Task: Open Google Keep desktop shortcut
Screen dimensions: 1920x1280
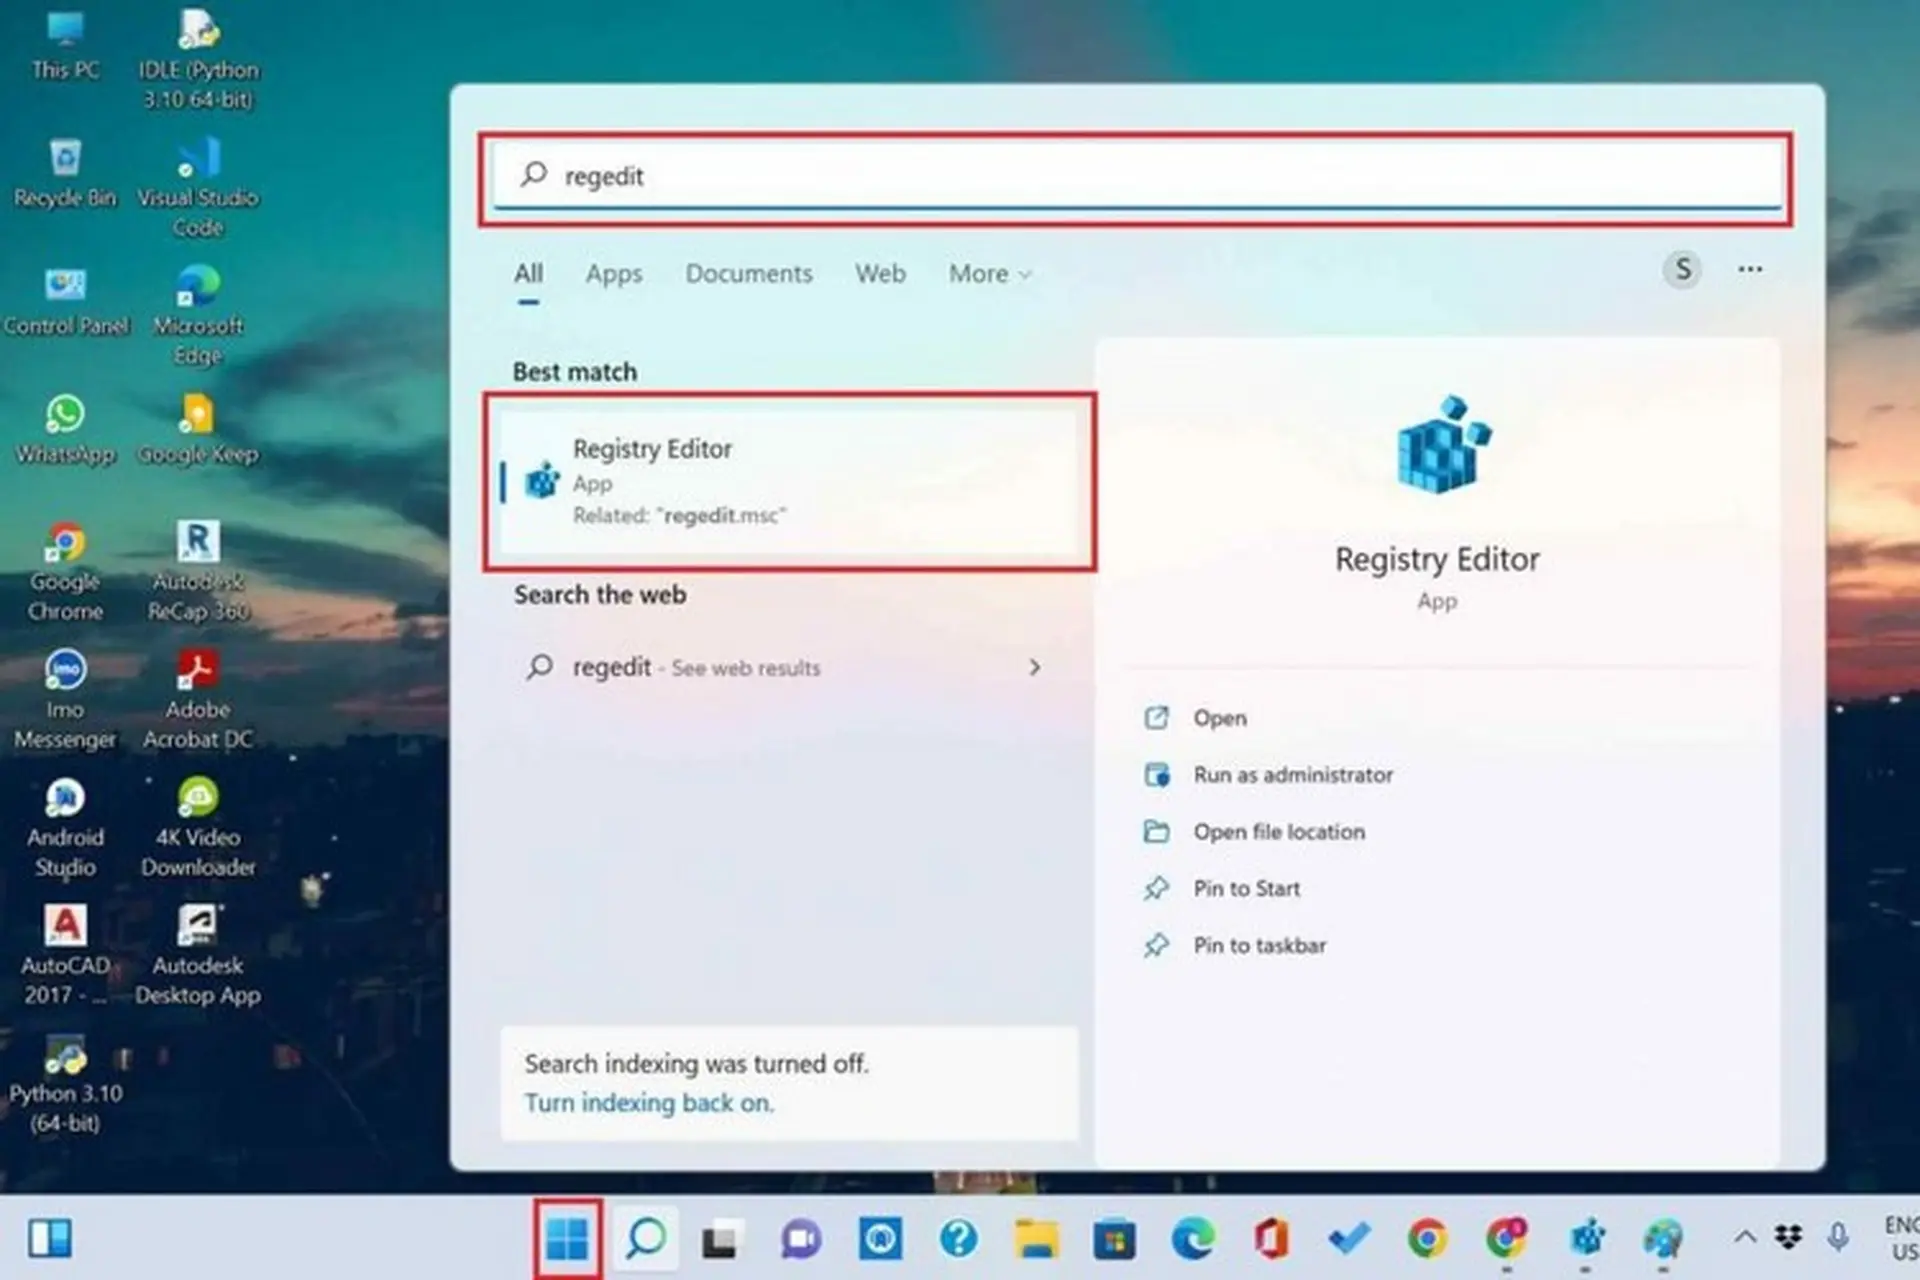Action: tap(198, 429)
